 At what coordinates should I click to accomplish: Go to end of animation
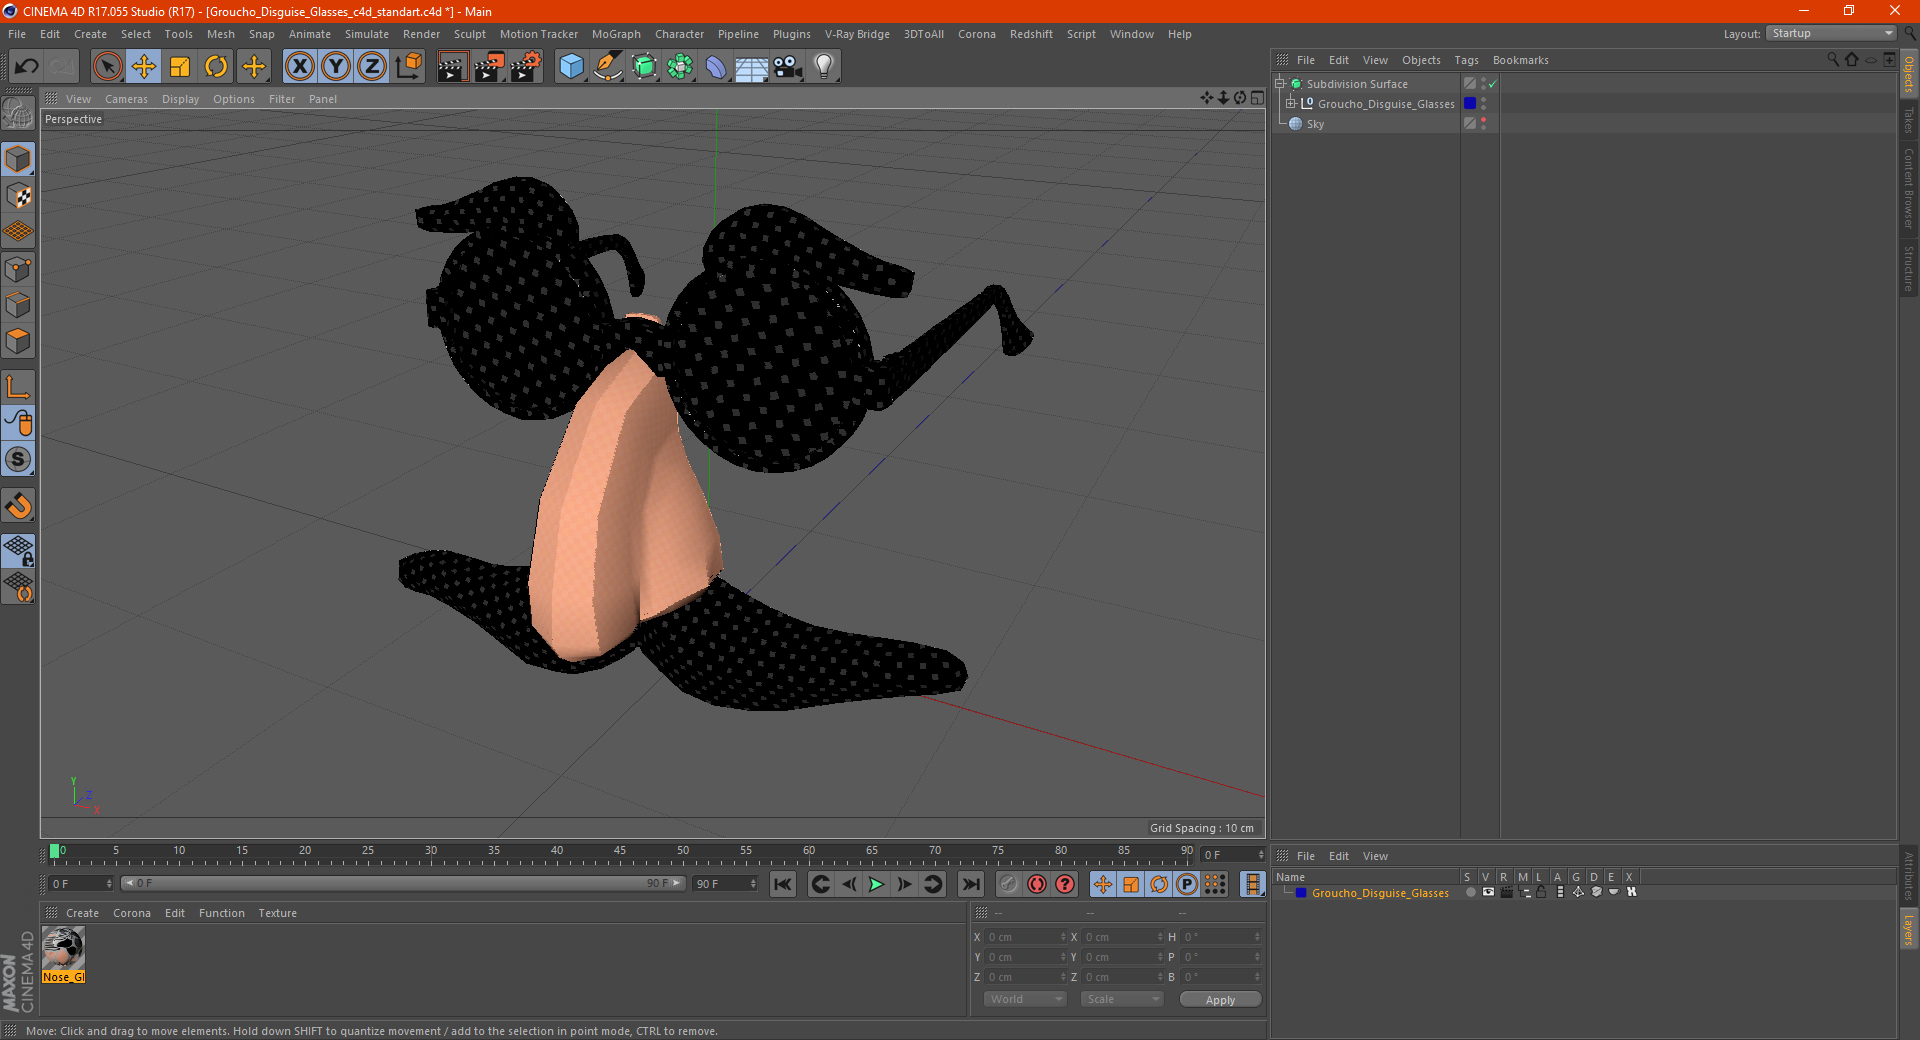[x=971, y=884]
